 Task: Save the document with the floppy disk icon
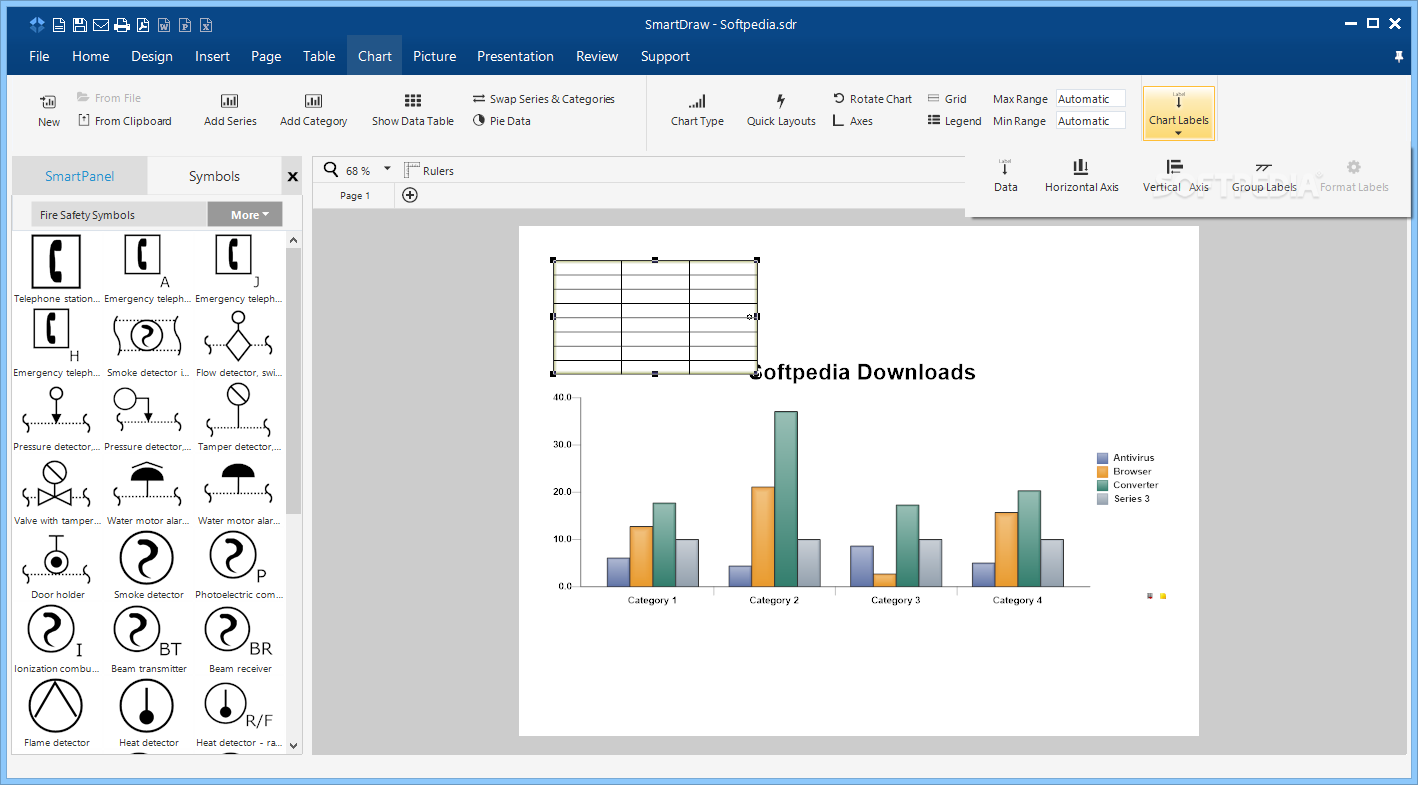coord(80,25)
